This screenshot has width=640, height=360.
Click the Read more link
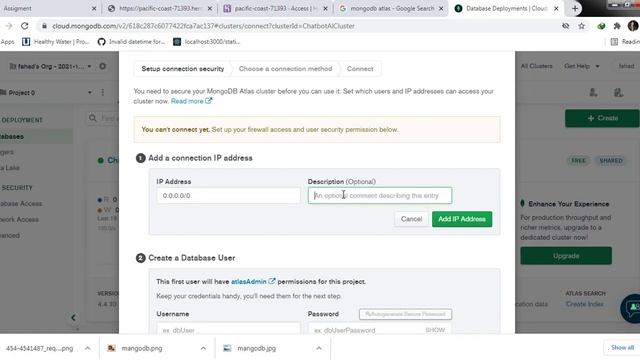[x=191, y=101]
